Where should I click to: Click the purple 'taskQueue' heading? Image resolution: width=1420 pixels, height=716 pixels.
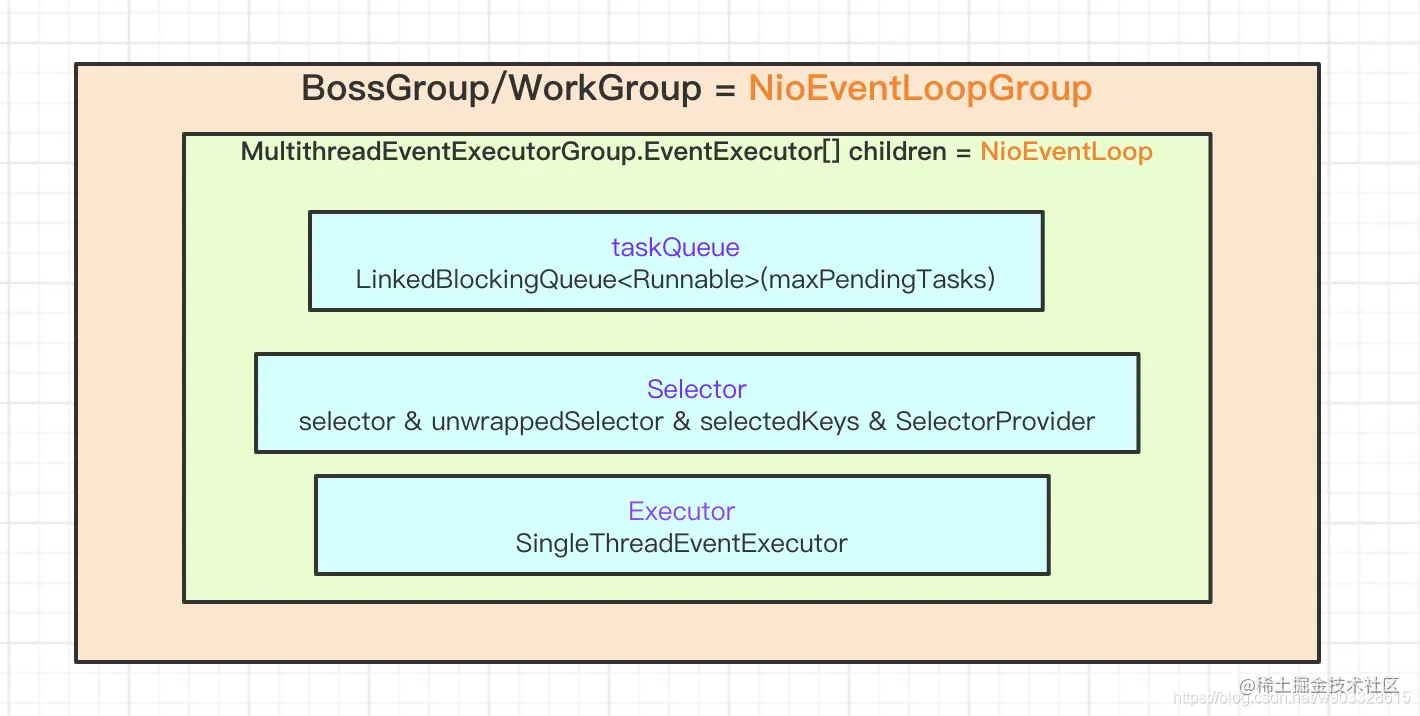(x=676, y=247)
